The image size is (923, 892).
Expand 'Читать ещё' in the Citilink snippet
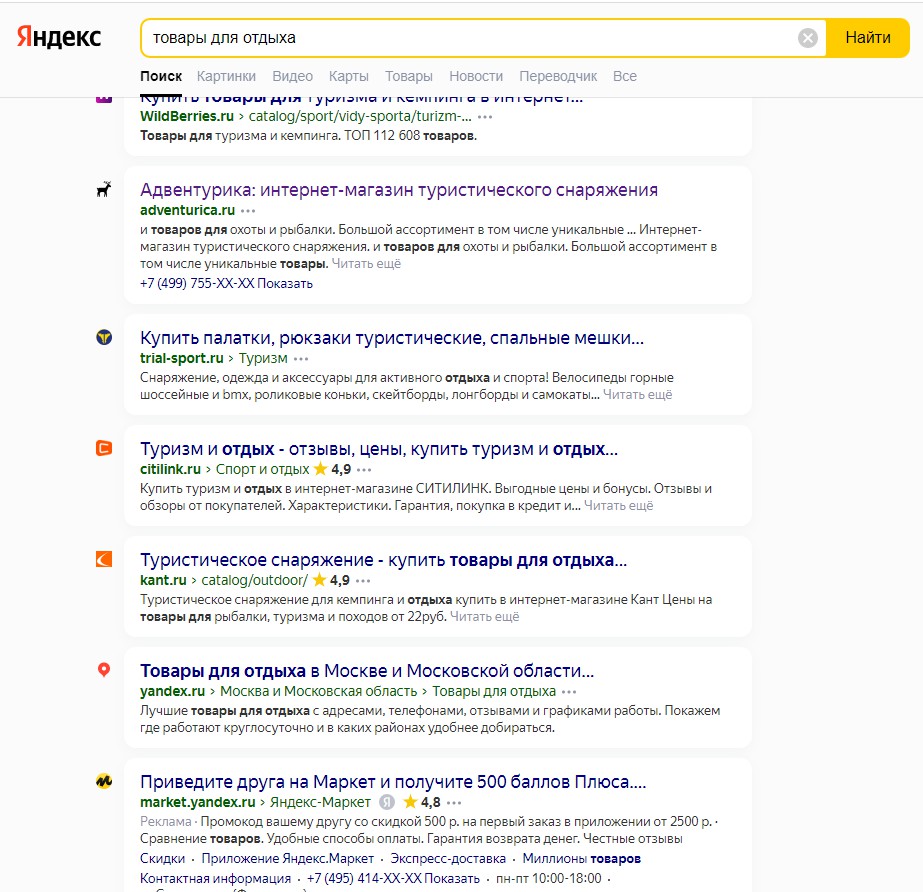tap(619, 506)
